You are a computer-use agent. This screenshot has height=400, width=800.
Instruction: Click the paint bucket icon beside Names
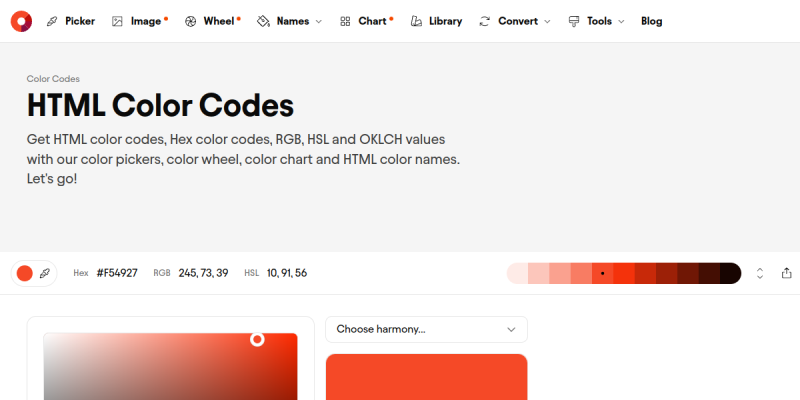click(x=263, y=21)
